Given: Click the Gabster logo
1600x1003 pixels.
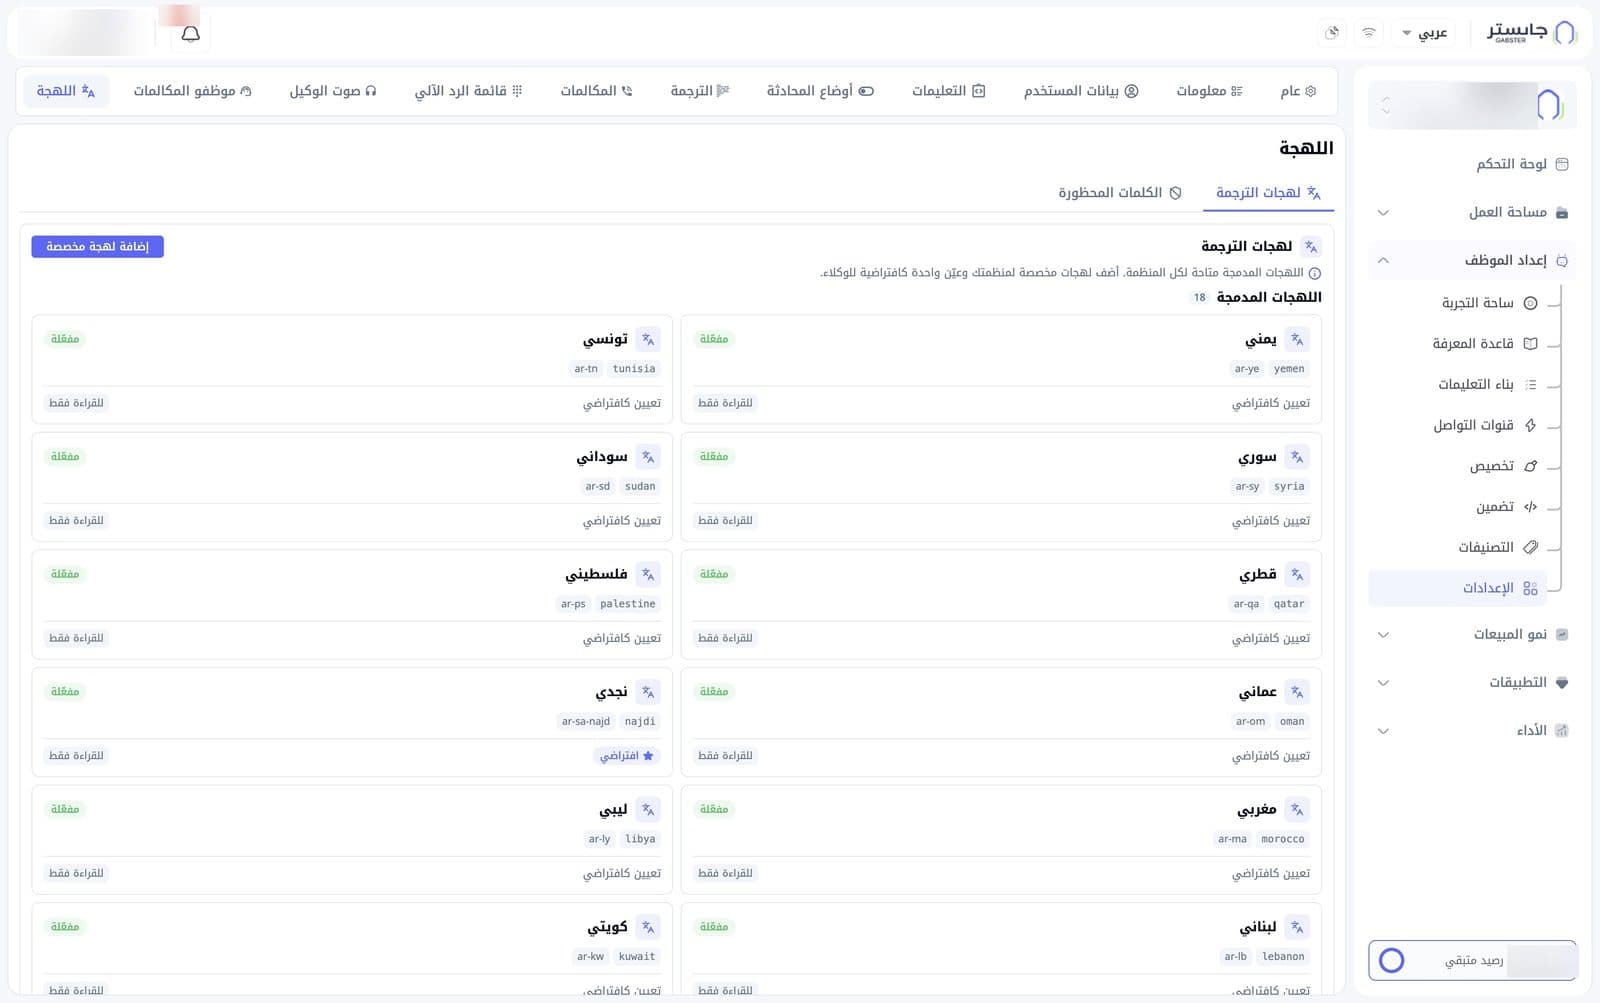Looking at the screenshot, I should coord(1532,32).
